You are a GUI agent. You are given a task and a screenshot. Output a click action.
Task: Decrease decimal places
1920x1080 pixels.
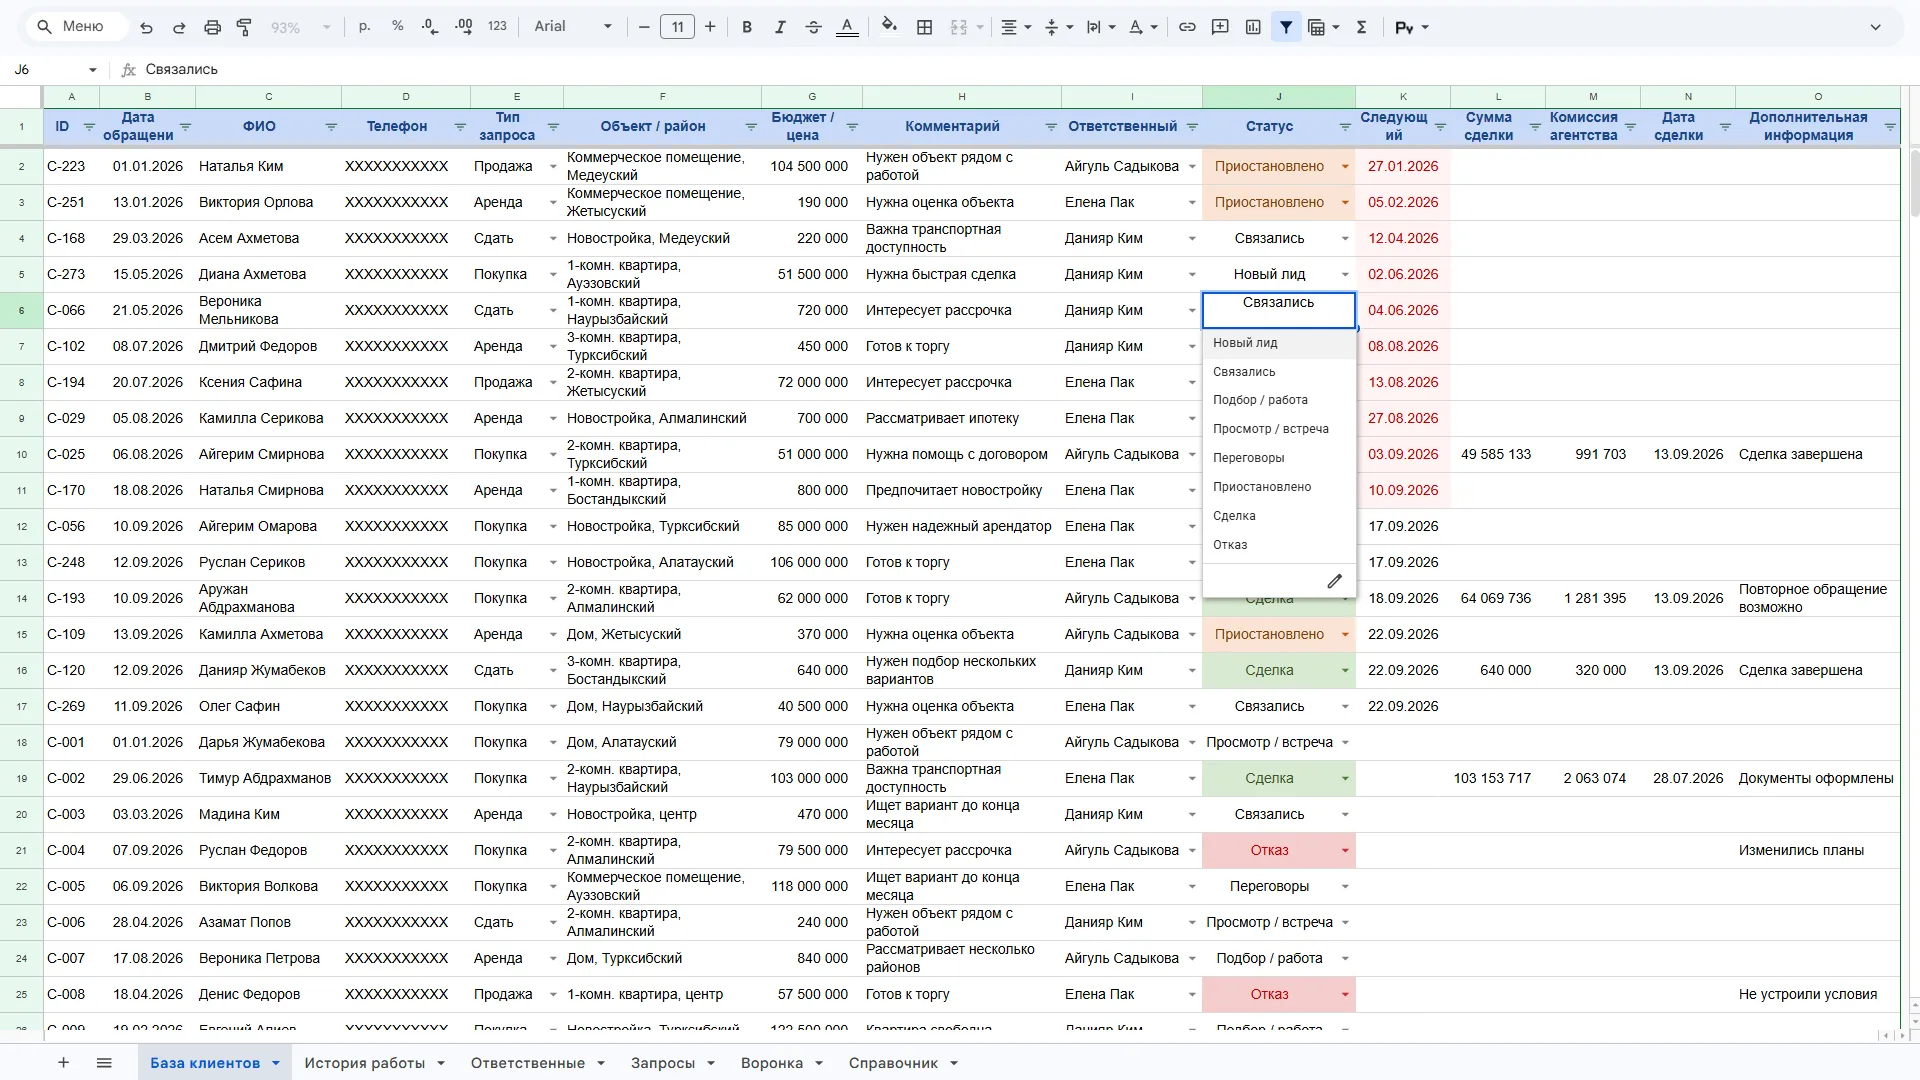pyautogui.click(x=430, y=27)
